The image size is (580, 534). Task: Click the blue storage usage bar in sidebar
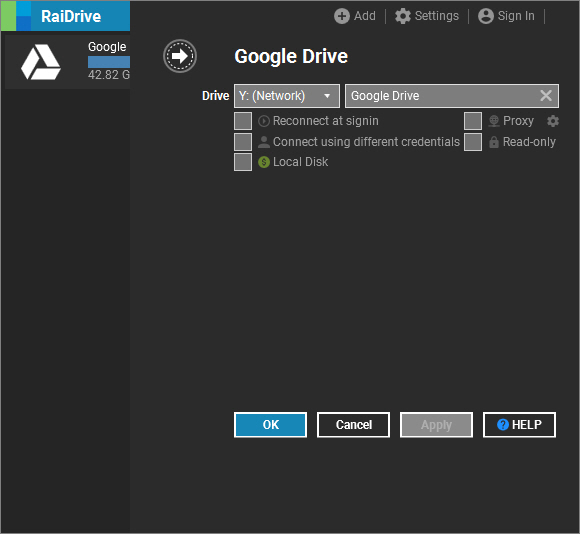click(x=109, y=62)
